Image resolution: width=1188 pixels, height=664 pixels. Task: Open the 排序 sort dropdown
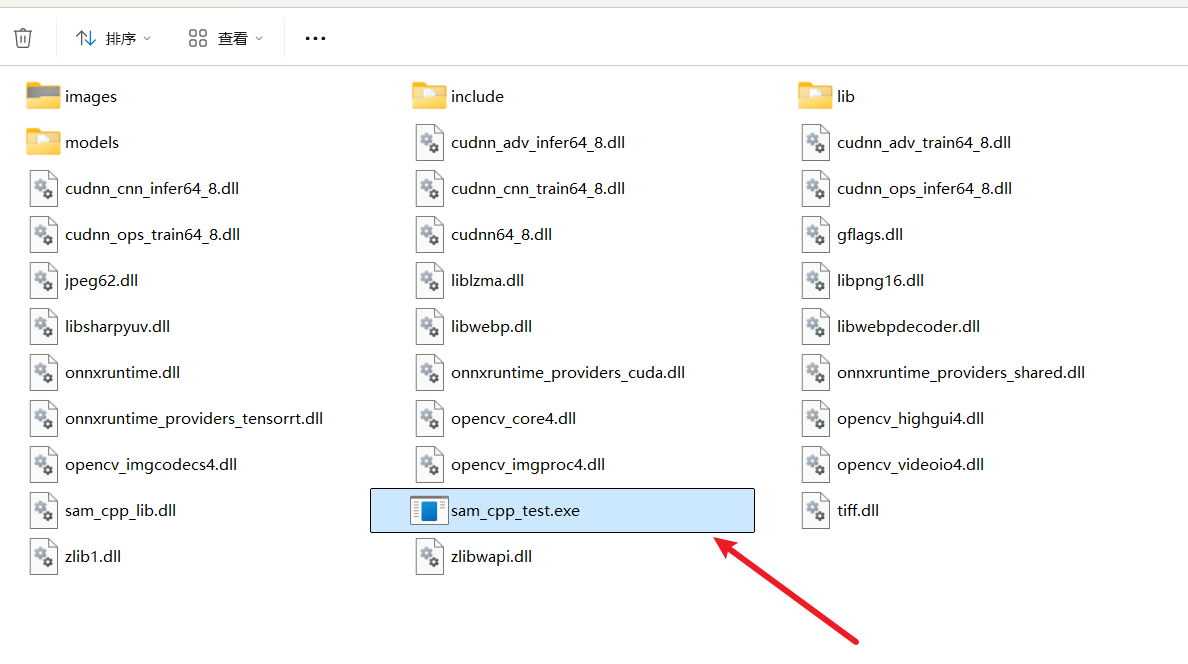pyautogui.click(x=114, y=38)
